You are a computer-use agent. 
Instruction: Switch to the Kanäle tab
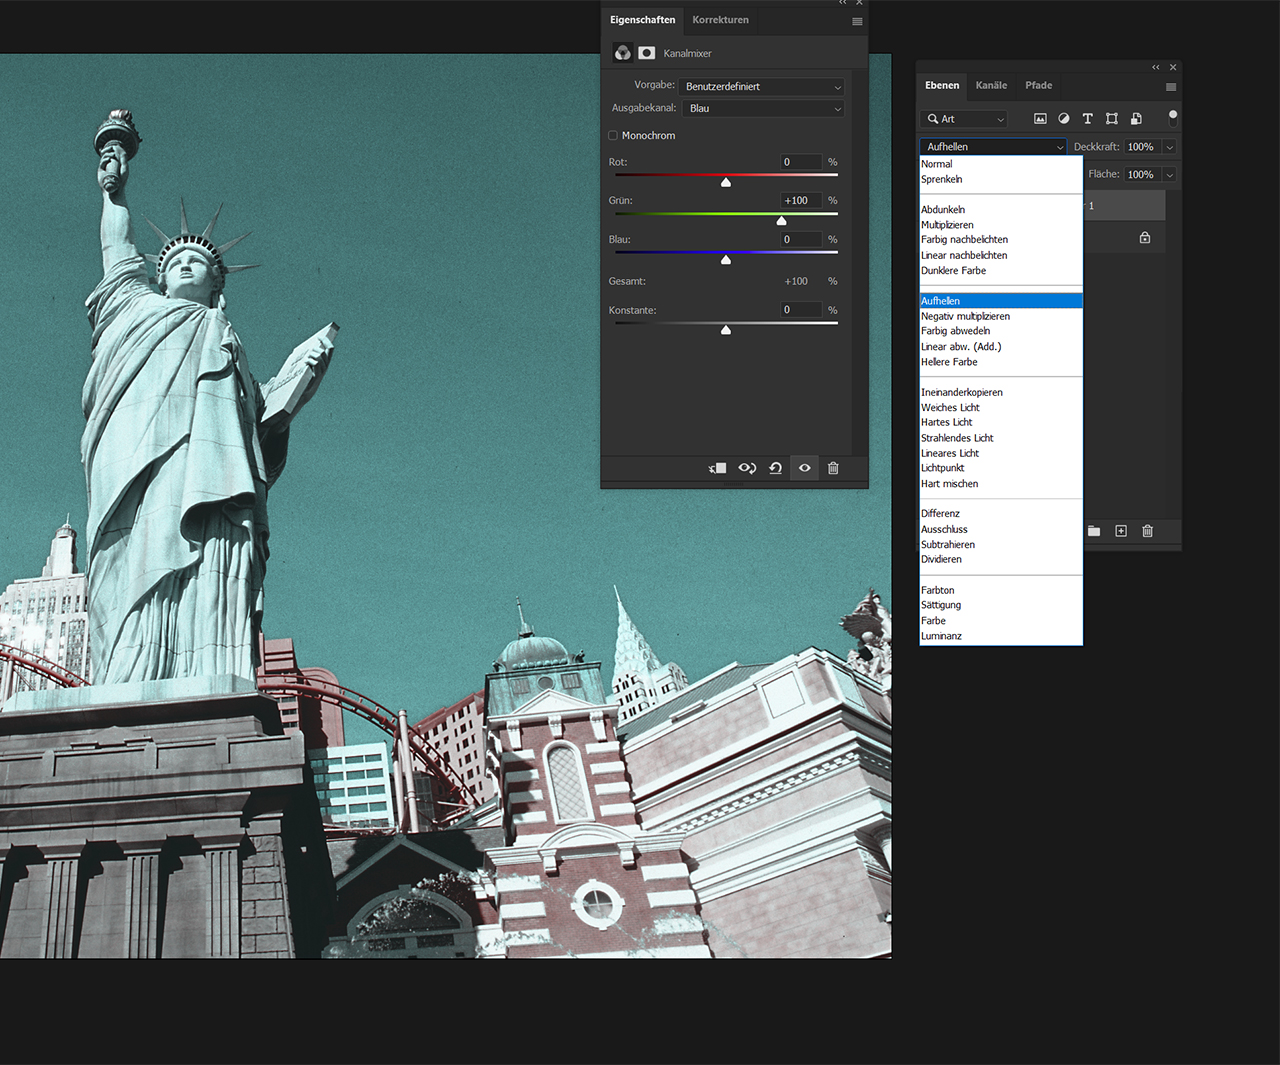pos(991,86)
